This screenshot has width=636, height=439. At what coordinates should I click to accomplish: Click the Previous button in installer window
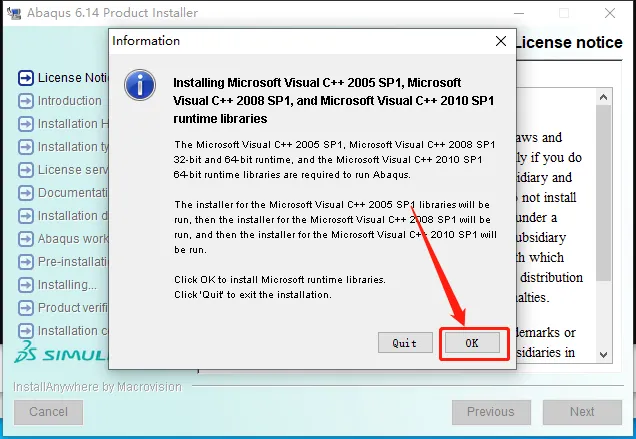pyautogui.click(x=491, y=412)
